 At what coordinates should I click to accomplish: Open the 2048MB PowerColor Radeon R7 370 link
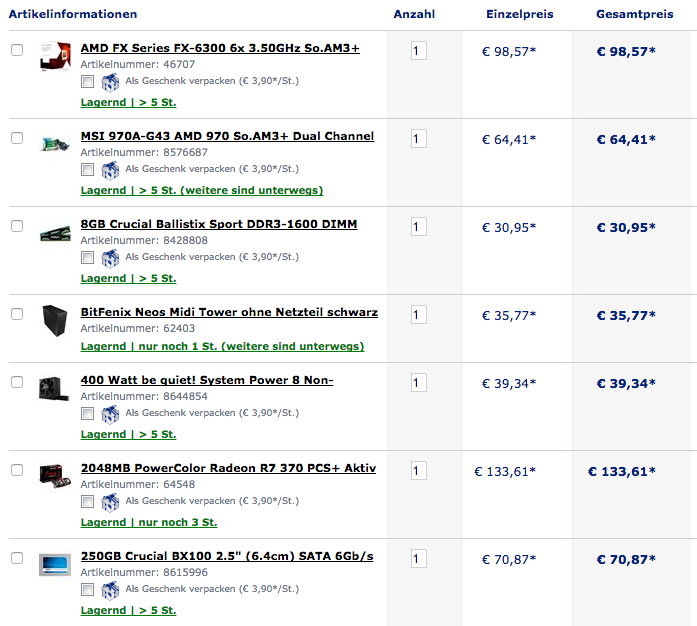[x=228, y=468]
